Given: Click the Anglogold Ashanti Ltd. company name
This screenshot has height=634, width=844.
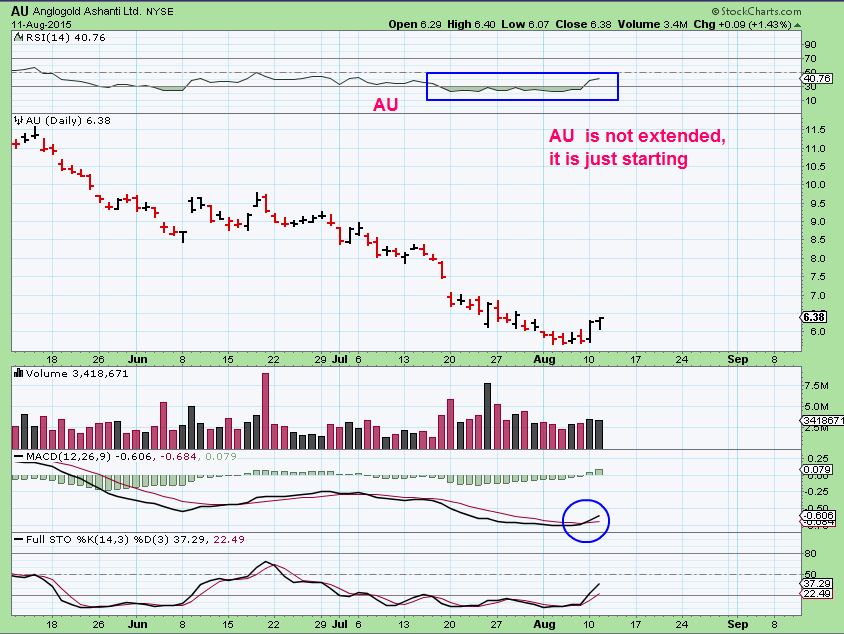Looking at the screenshot, I should tap(87, 11).
